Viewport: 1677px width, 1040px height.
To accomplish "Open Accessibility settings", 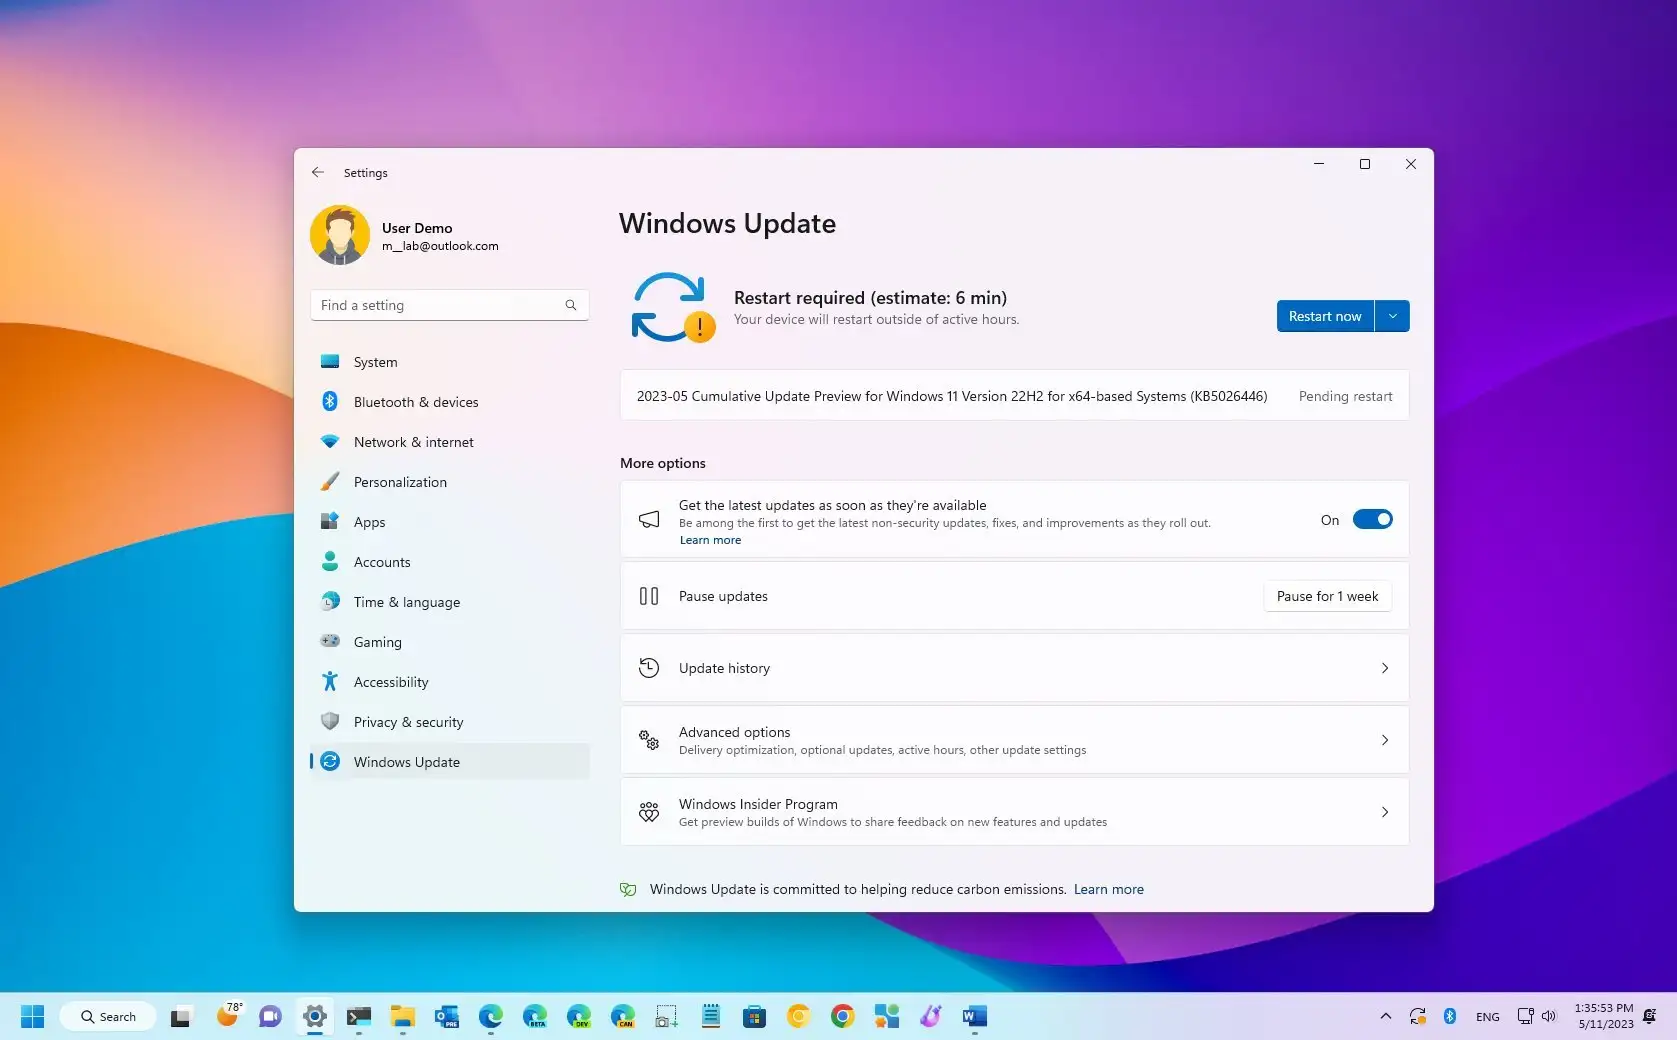I will pyautogui.click(x=450, y=682).
